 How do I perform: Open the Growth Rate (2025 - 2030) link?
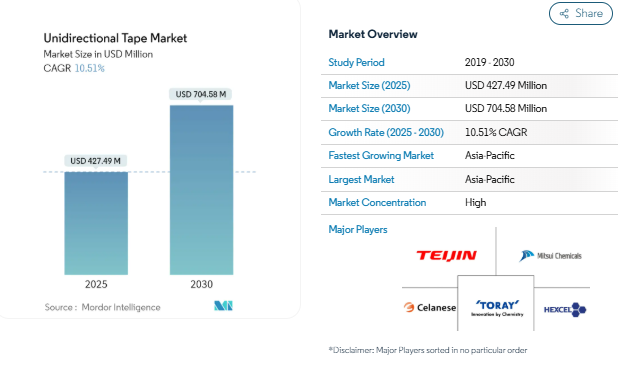point(386,132)
